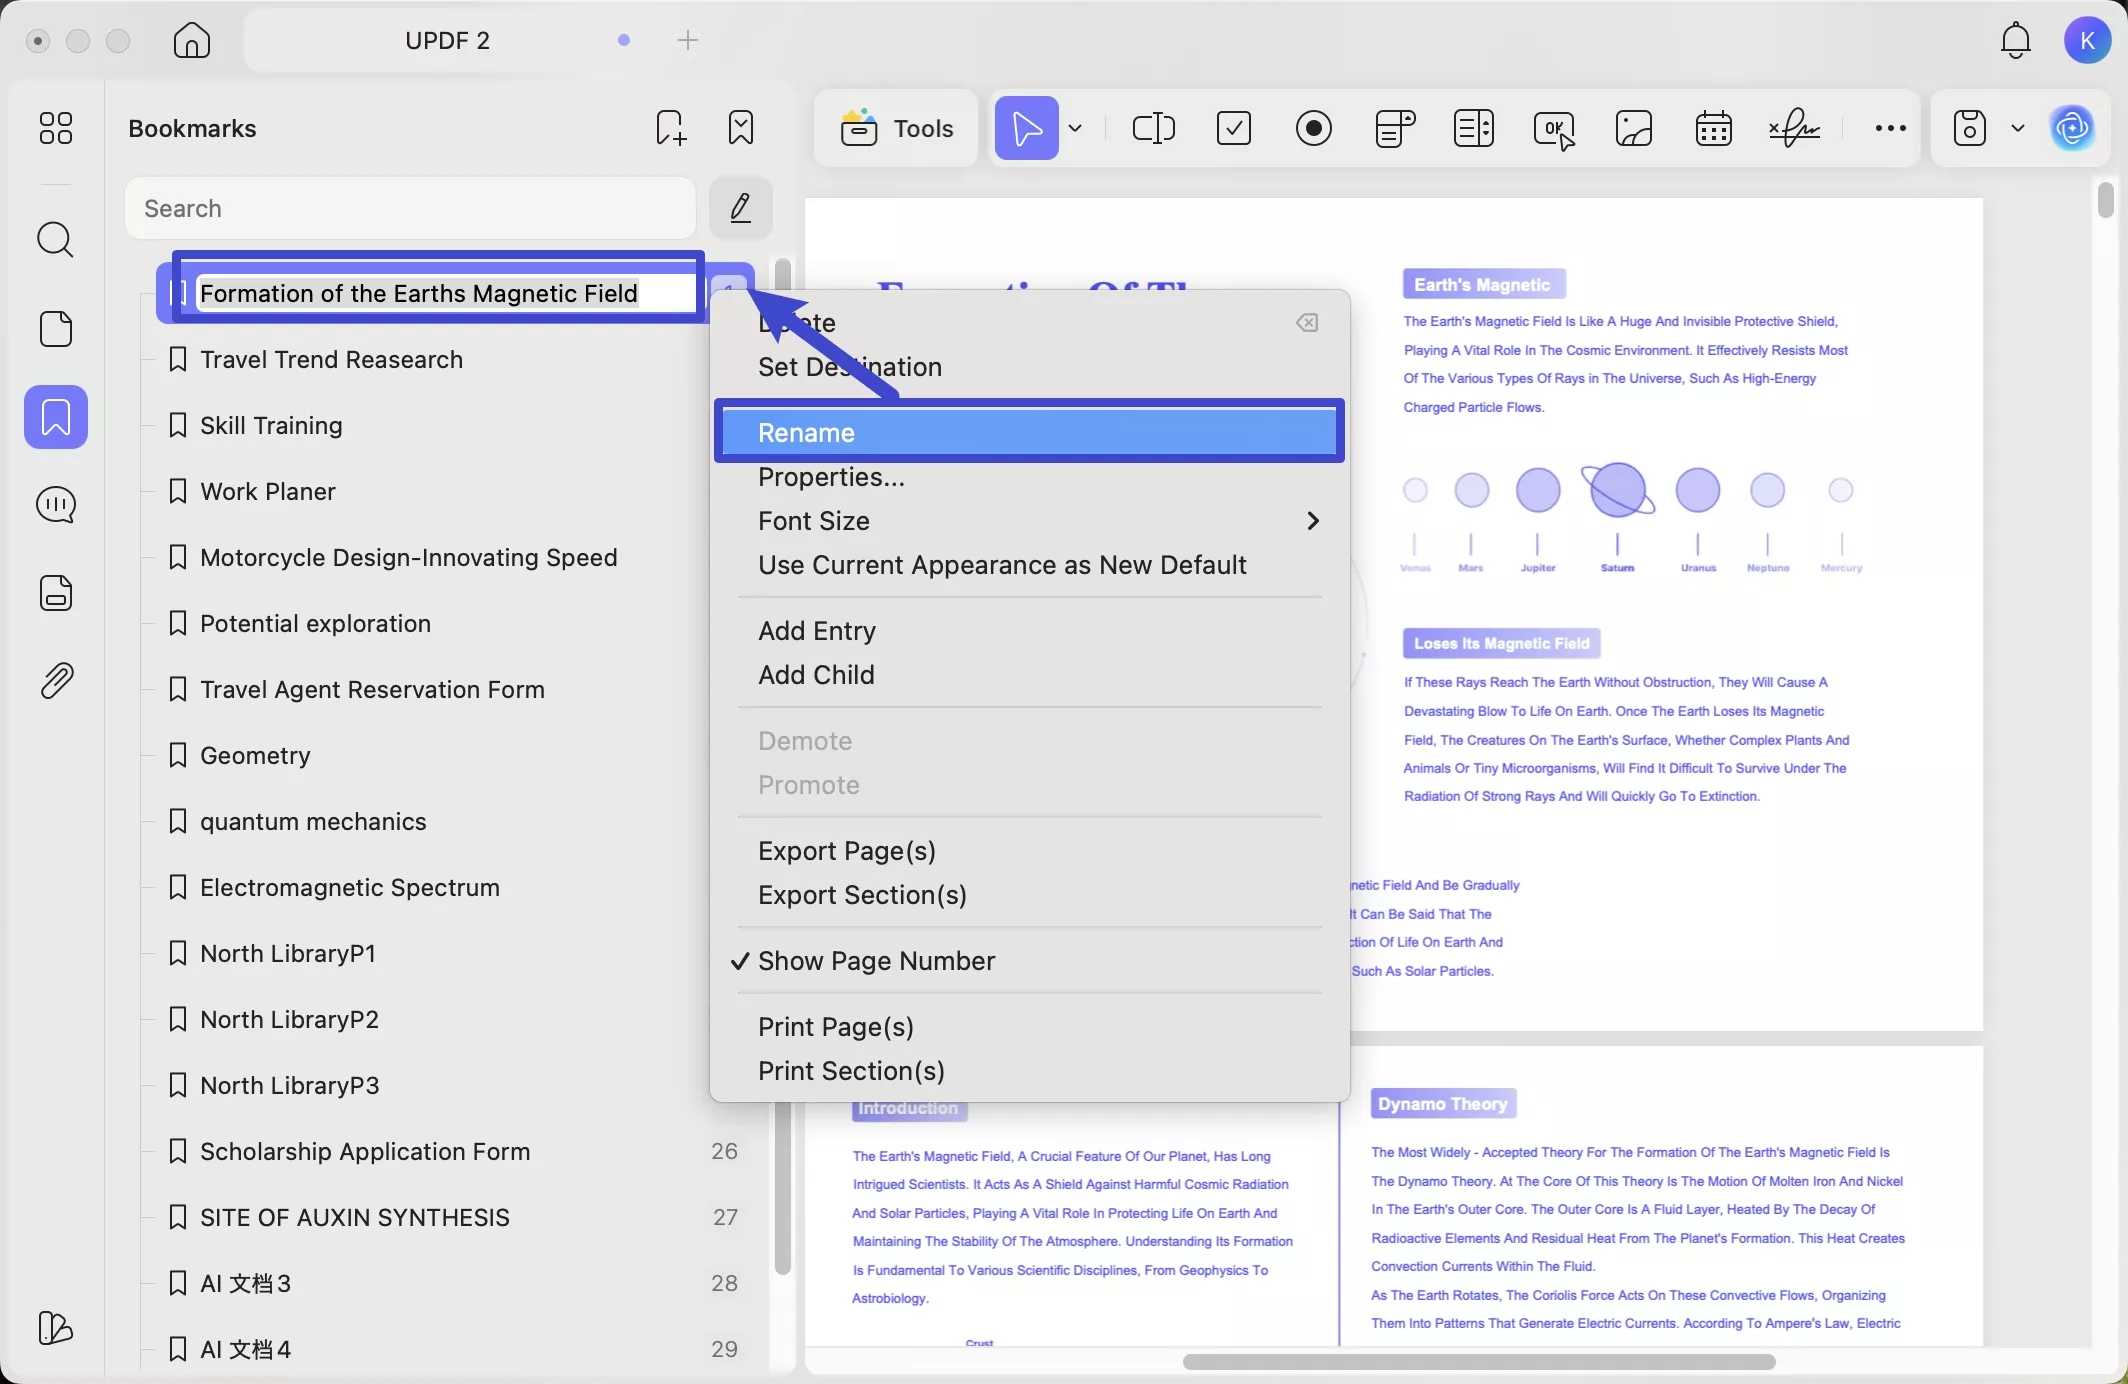Open the attachments sidebar panel

(56, 681)
